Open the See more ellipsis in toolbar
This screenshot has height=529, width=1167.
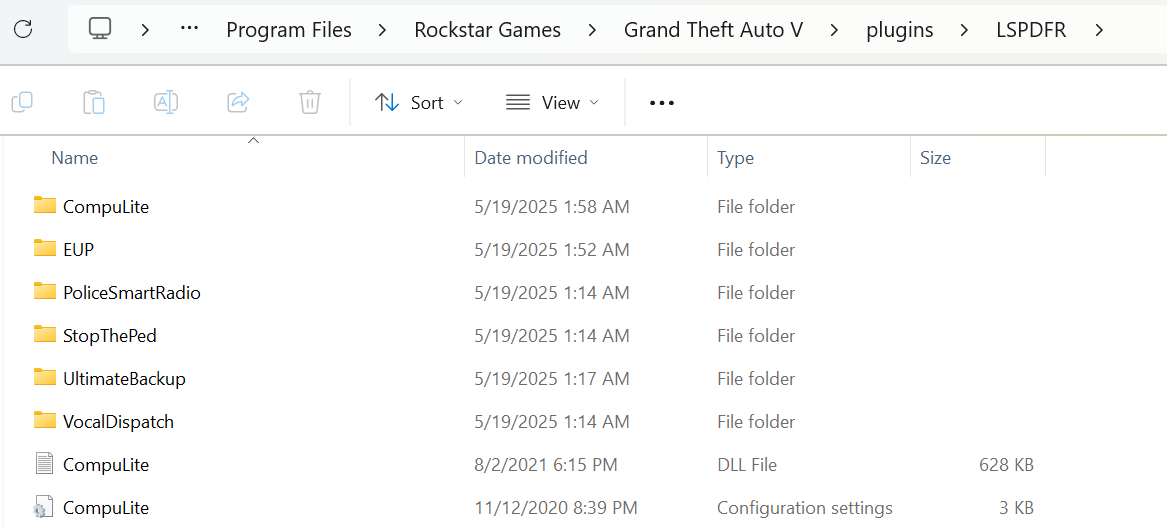(662, 102)
